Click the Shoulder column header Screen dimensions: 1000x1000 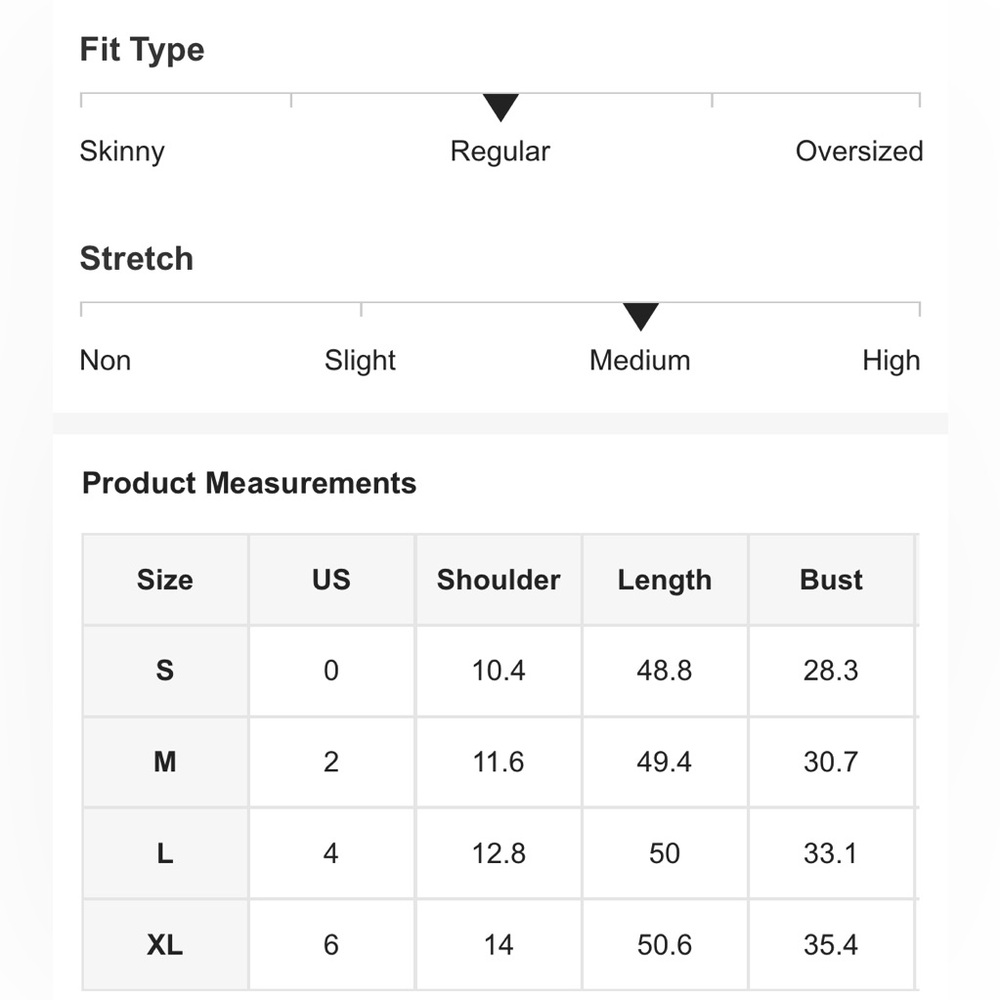click(x=499, y=580)
